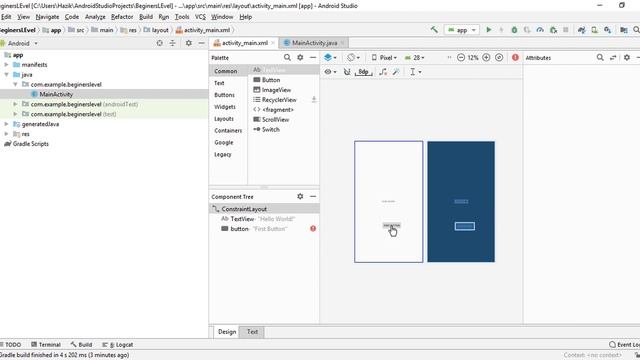Minimize the Palette panel
This screenshot has width=640, height=360.
pos(313,58)
